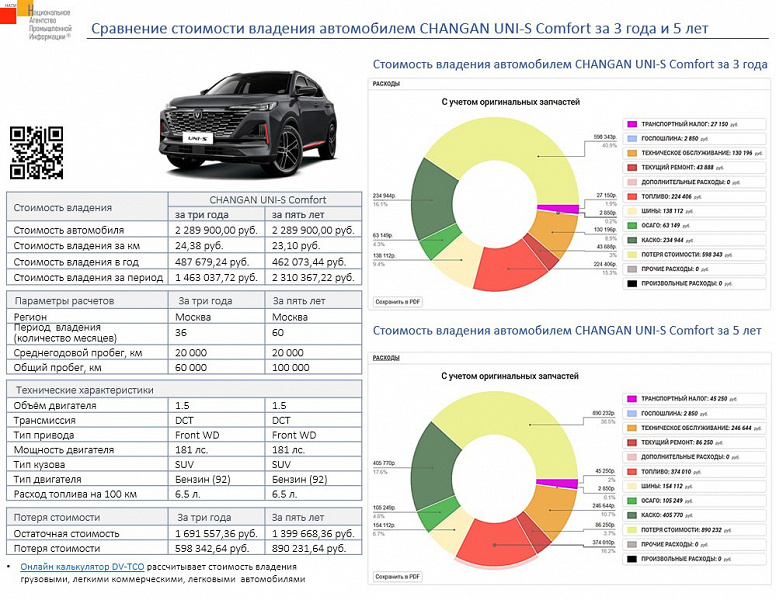Image resolution: width=776 pixels, height=600 pixels.
Task: Click the pink Дополнительные расходы swatch in the 3-year legend
Action: (x=632, y=182)
